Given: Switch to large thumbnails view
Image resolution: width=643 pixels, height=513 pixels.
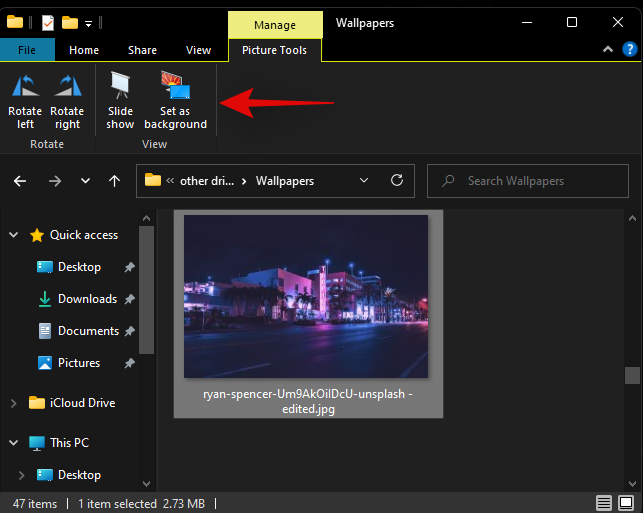Looking at the screenshot, I should [629, 502].
